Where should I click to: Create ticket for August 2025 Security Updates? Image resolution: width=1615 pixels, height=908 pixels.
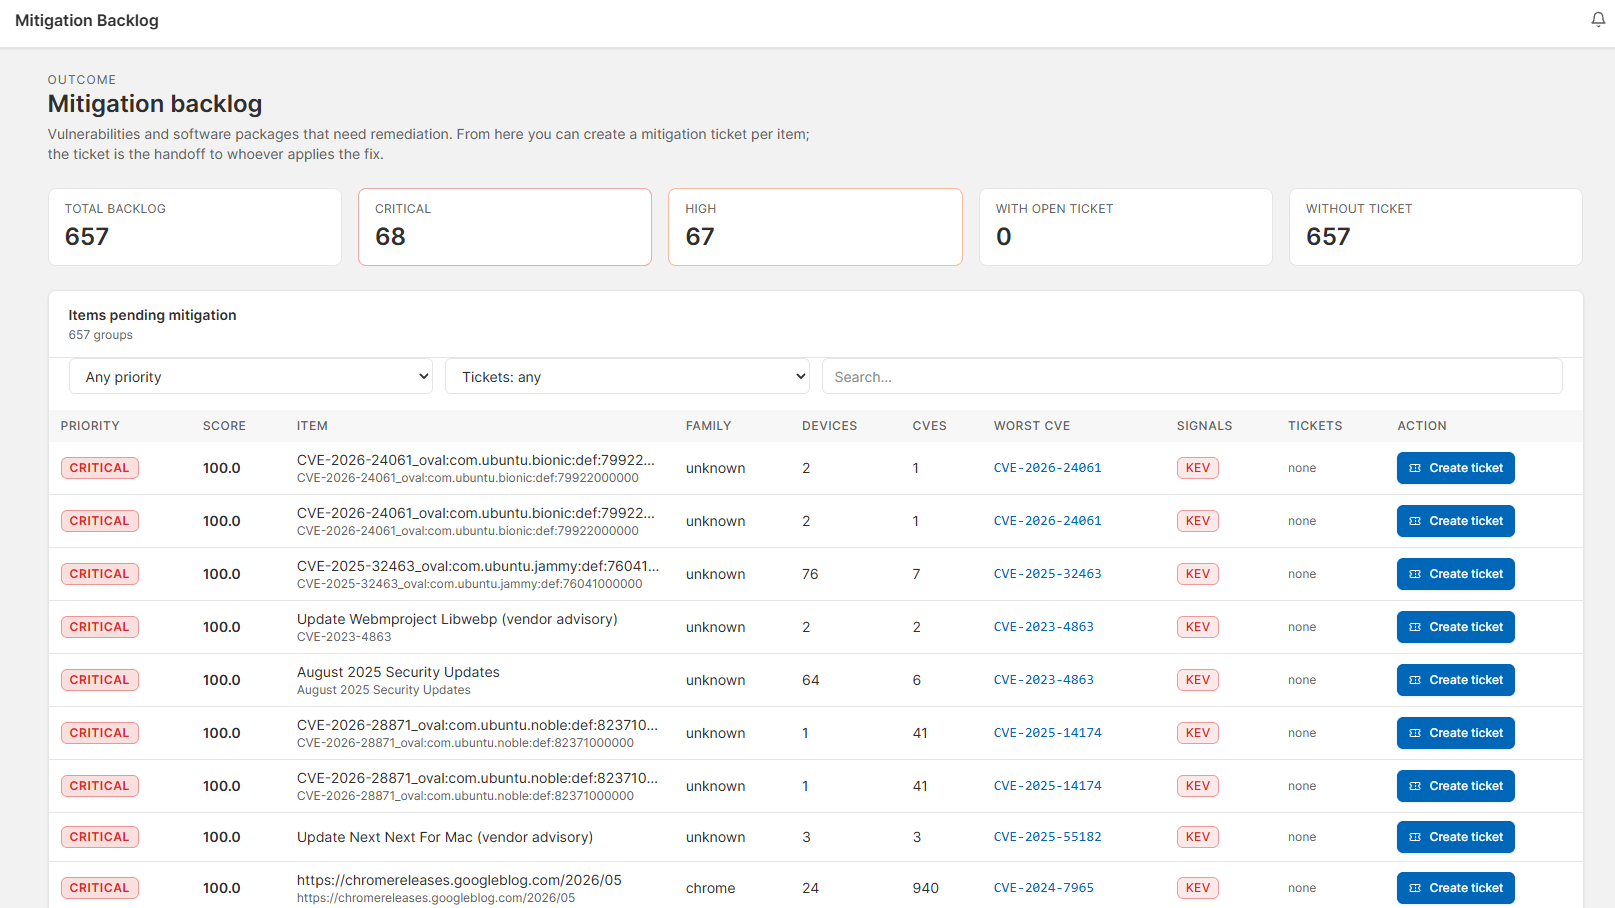(x=1456, y=680)
